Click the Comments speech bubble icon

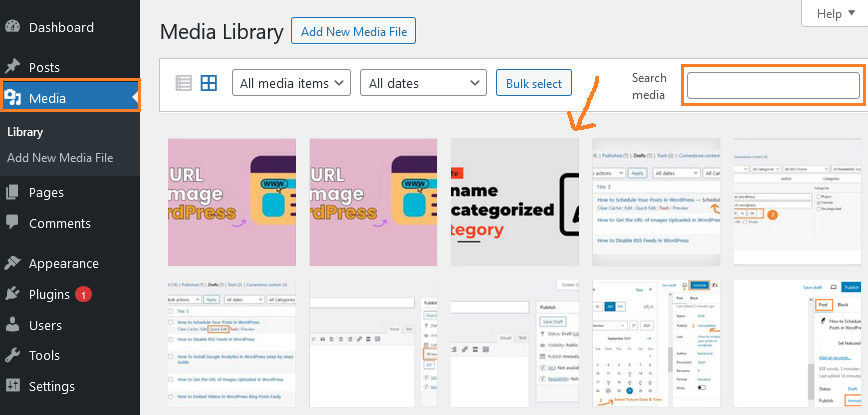pos(12,223)
